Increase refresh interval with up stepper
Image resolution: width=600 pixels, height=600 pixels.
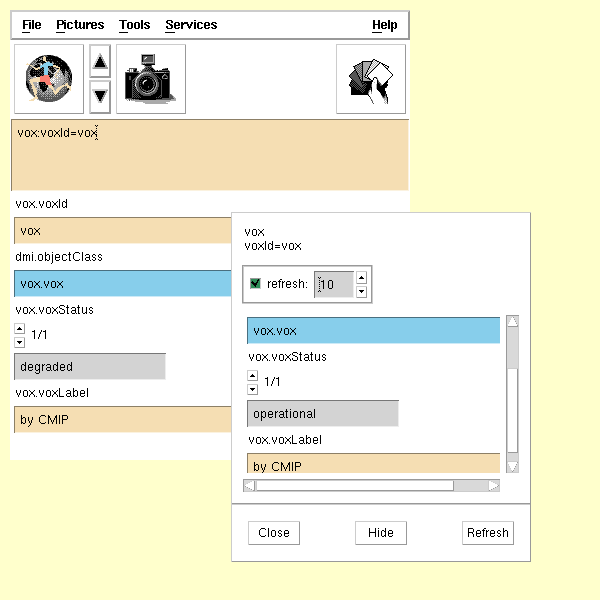pos(362,277)
